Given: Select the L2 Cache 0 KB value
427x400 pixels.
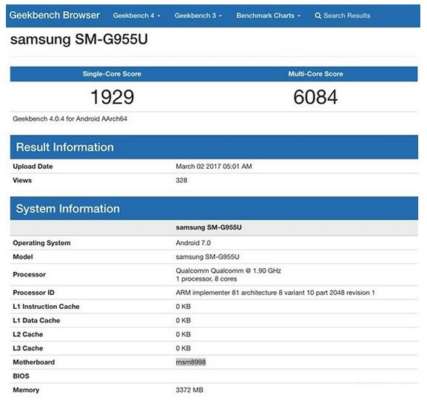Looking at the screenshot, I should coord(183,334).
